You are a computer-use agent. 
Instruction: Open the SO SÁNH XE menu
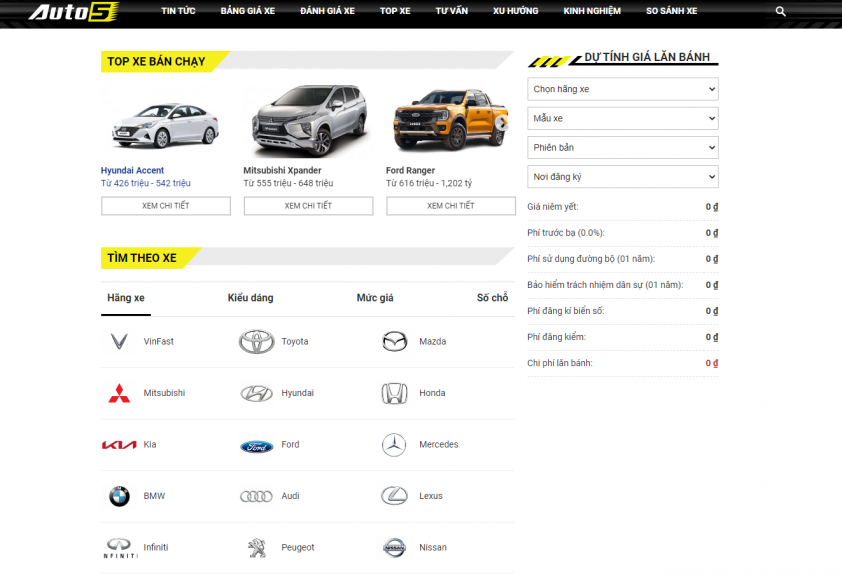tap(671, 11)
